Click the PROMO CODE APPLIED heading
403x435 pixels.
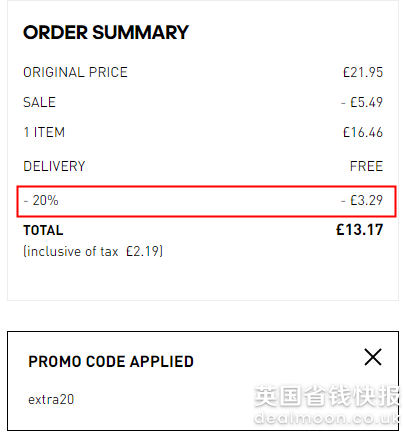coord(111,362)
